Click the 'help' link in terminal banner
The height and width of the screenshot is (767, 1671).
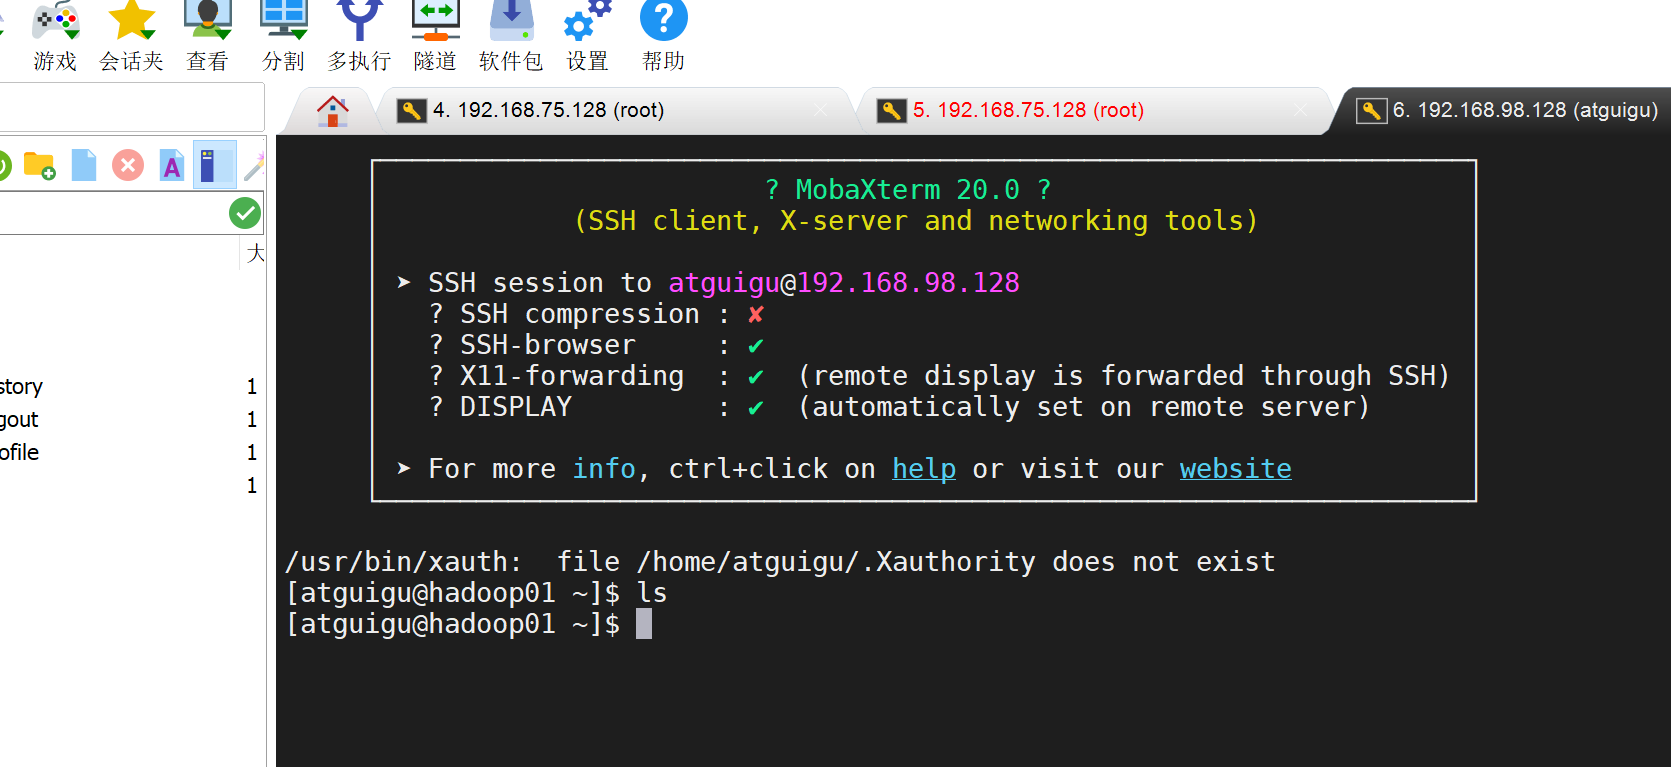tap(924, 469)
